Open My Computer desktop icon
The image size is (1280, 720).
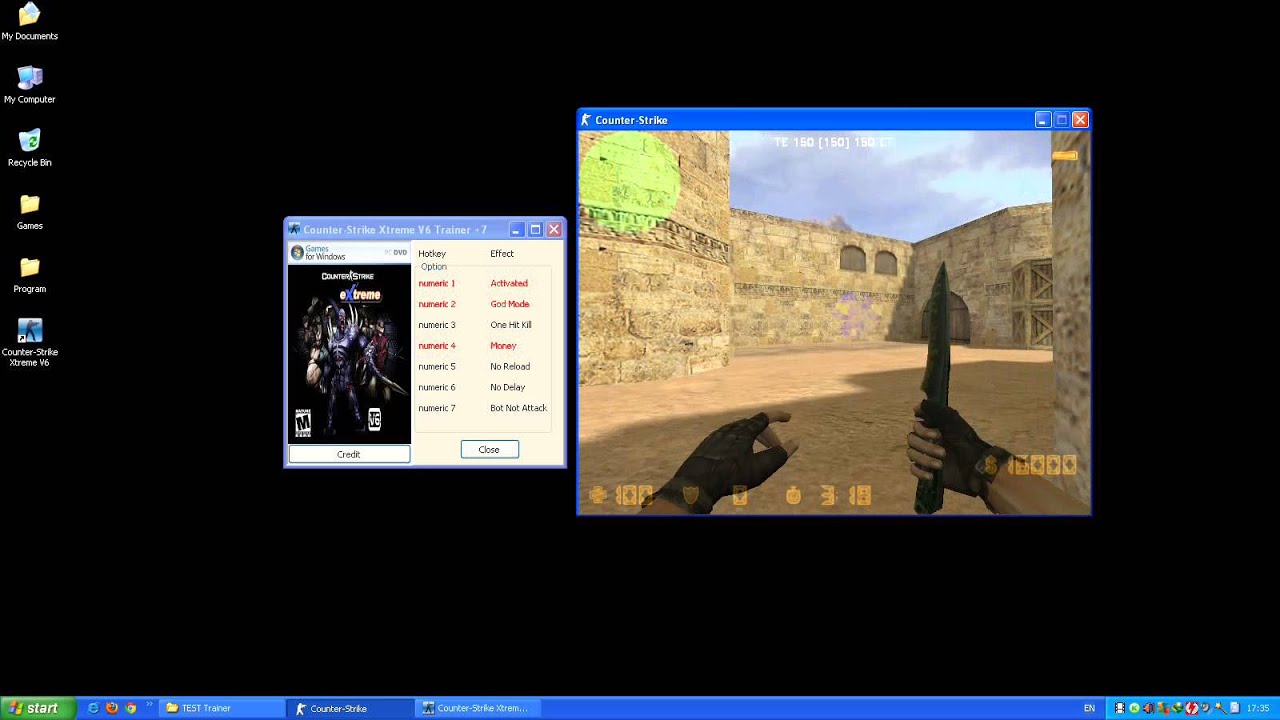pos(30,85)
